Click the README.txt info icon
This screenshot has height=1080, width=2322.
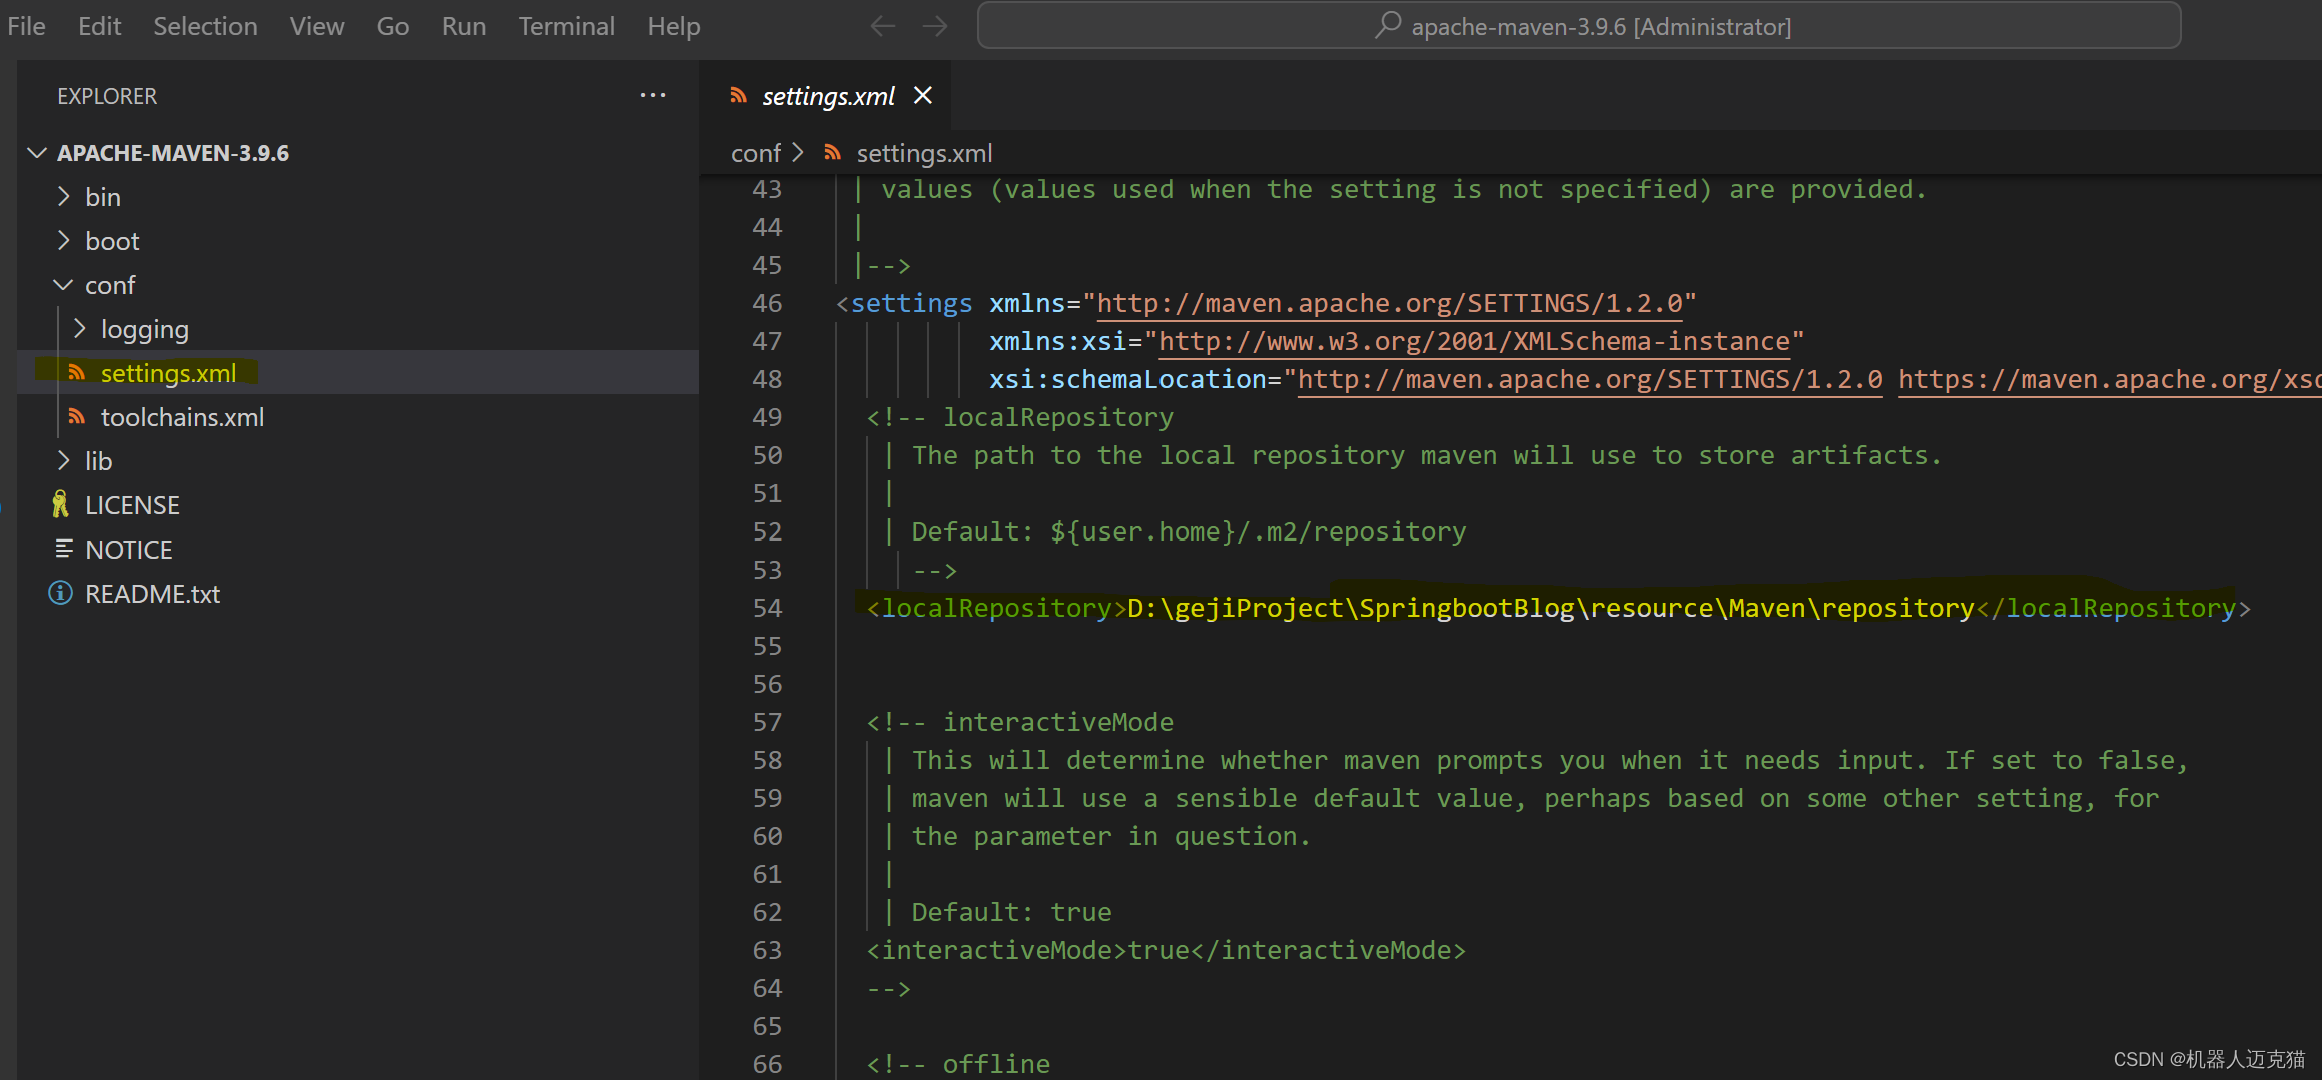coord(61,593)
